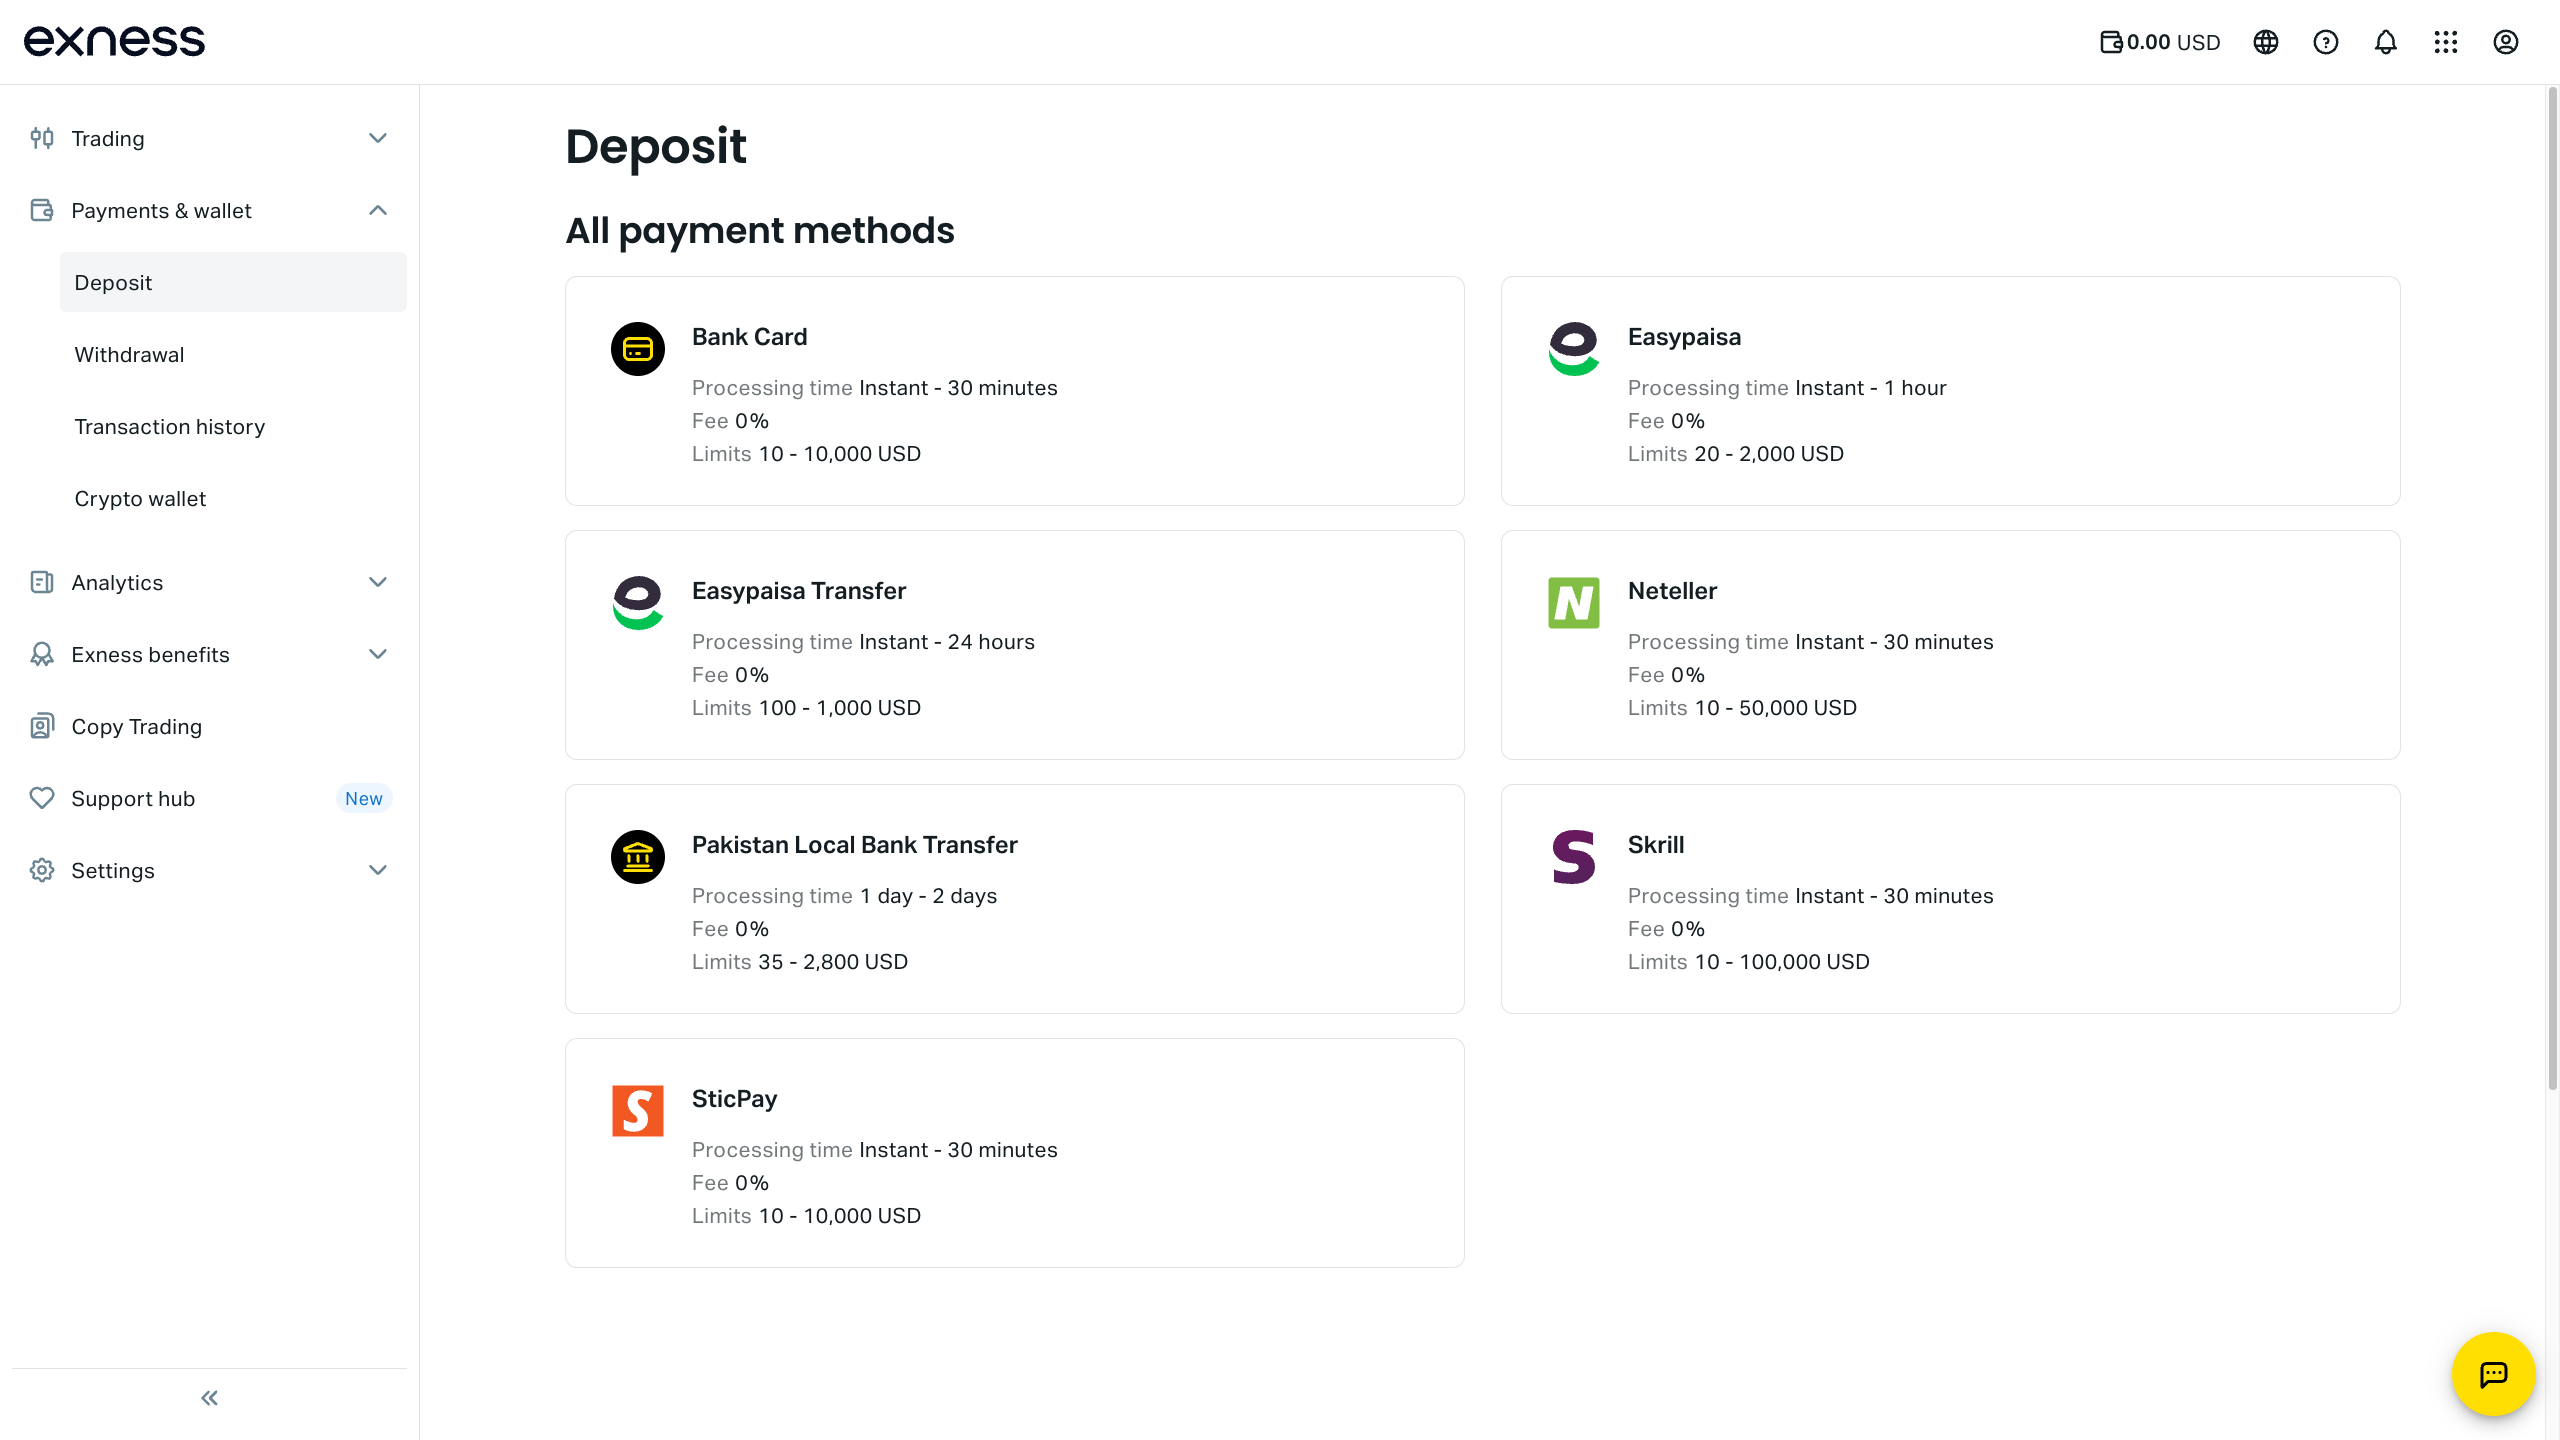The width and height of the screenshot is (2560, 1440).
Task: Expand the Exness benefits chevron
Action: click(x=378, y=654)
